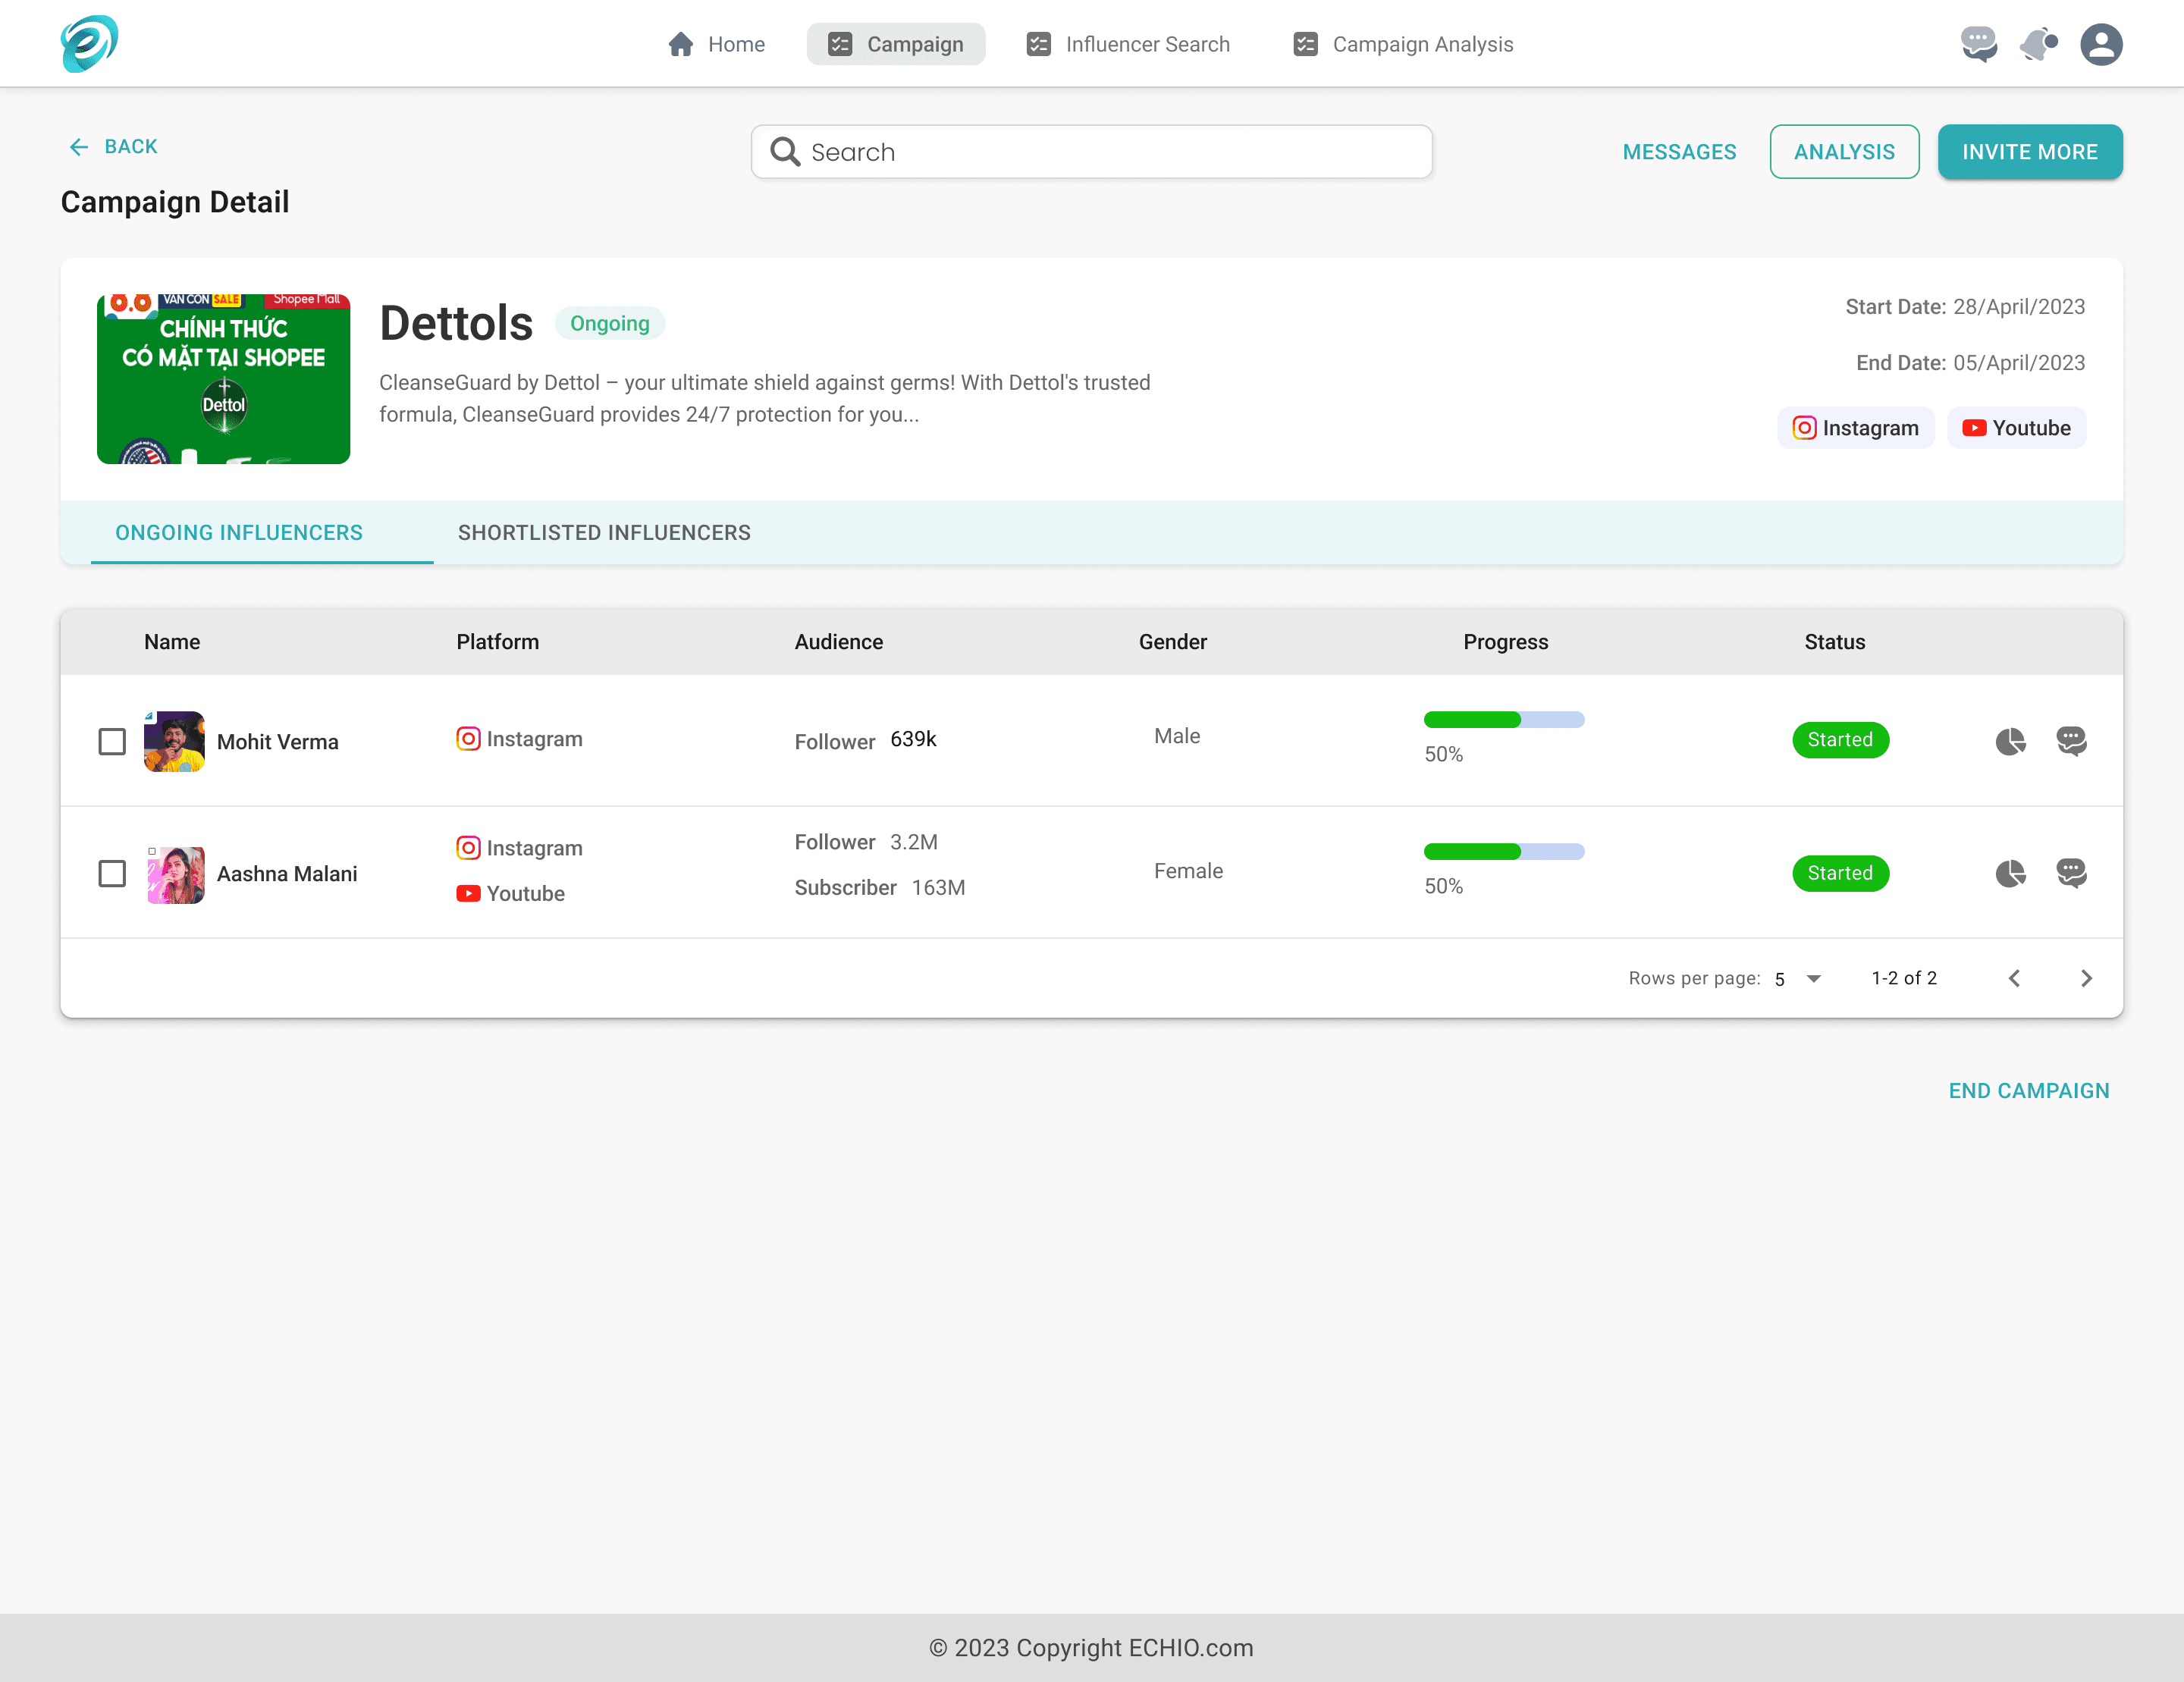The height and width of the screenshot is (1682, 2184).
Task: Click Mohit Verma's progress bar
Action: [x=1504, y=720]
